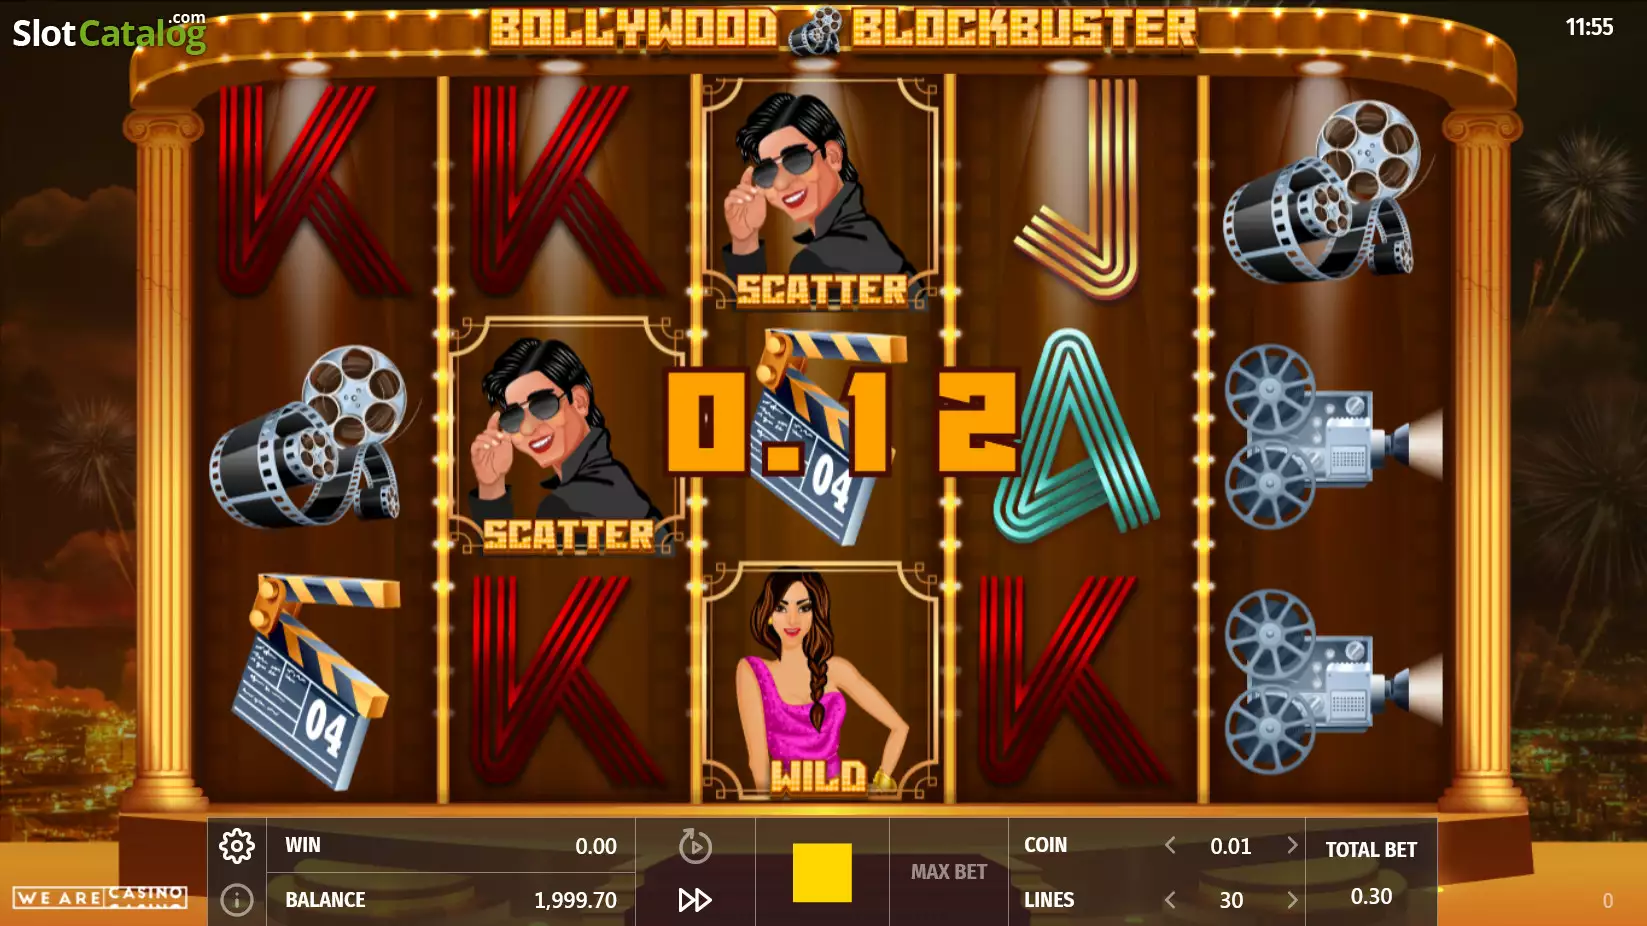
Task: Click the Total Bet value 0.30
Action: (1371, 896)
